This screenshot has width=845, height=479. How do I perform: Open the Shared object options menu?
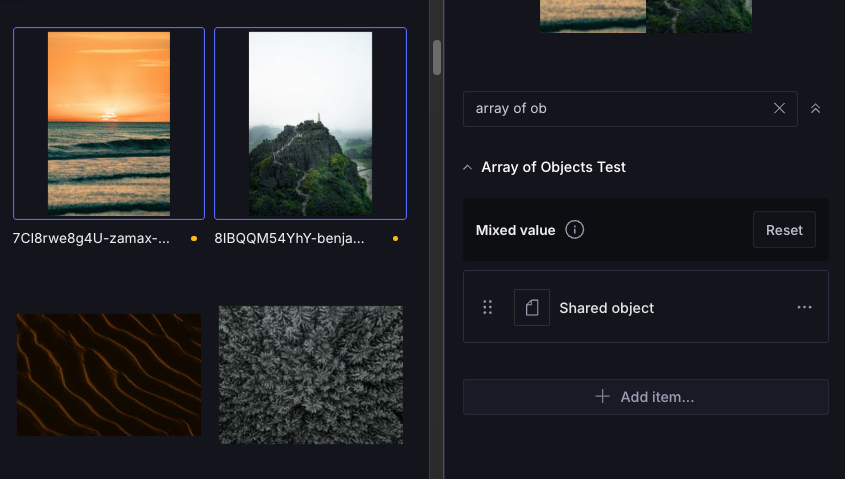tap(805, 307)
